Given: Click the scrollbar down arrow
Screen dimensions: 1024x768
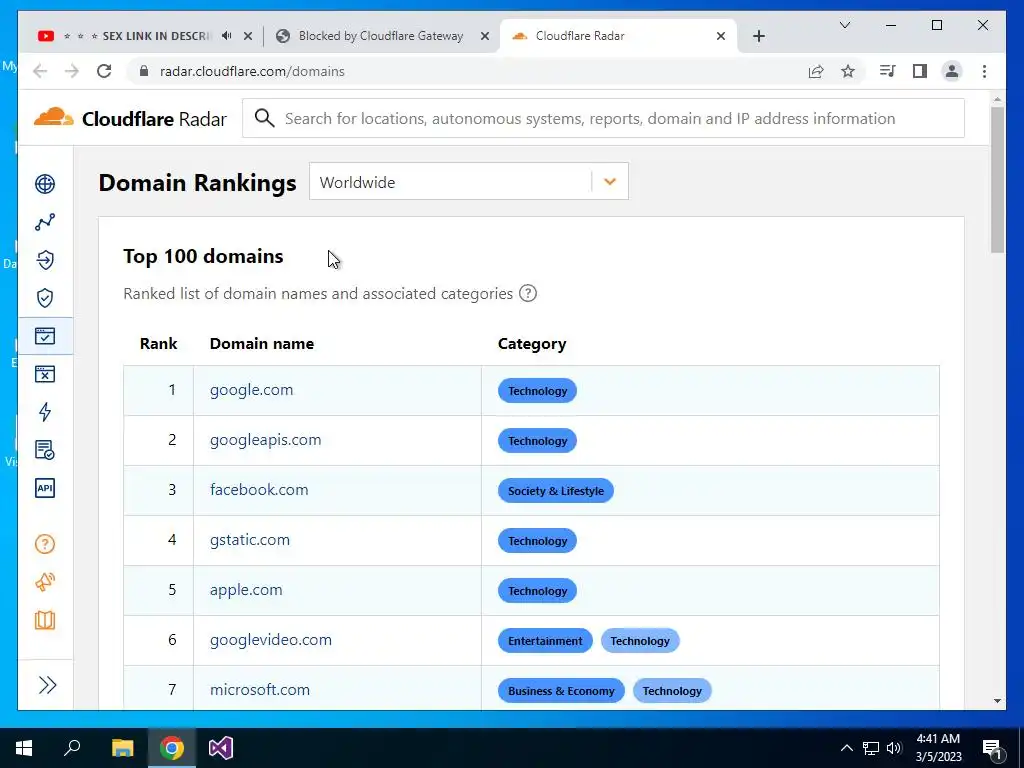Looking at the screenshot, I should (x=997, y=701).
